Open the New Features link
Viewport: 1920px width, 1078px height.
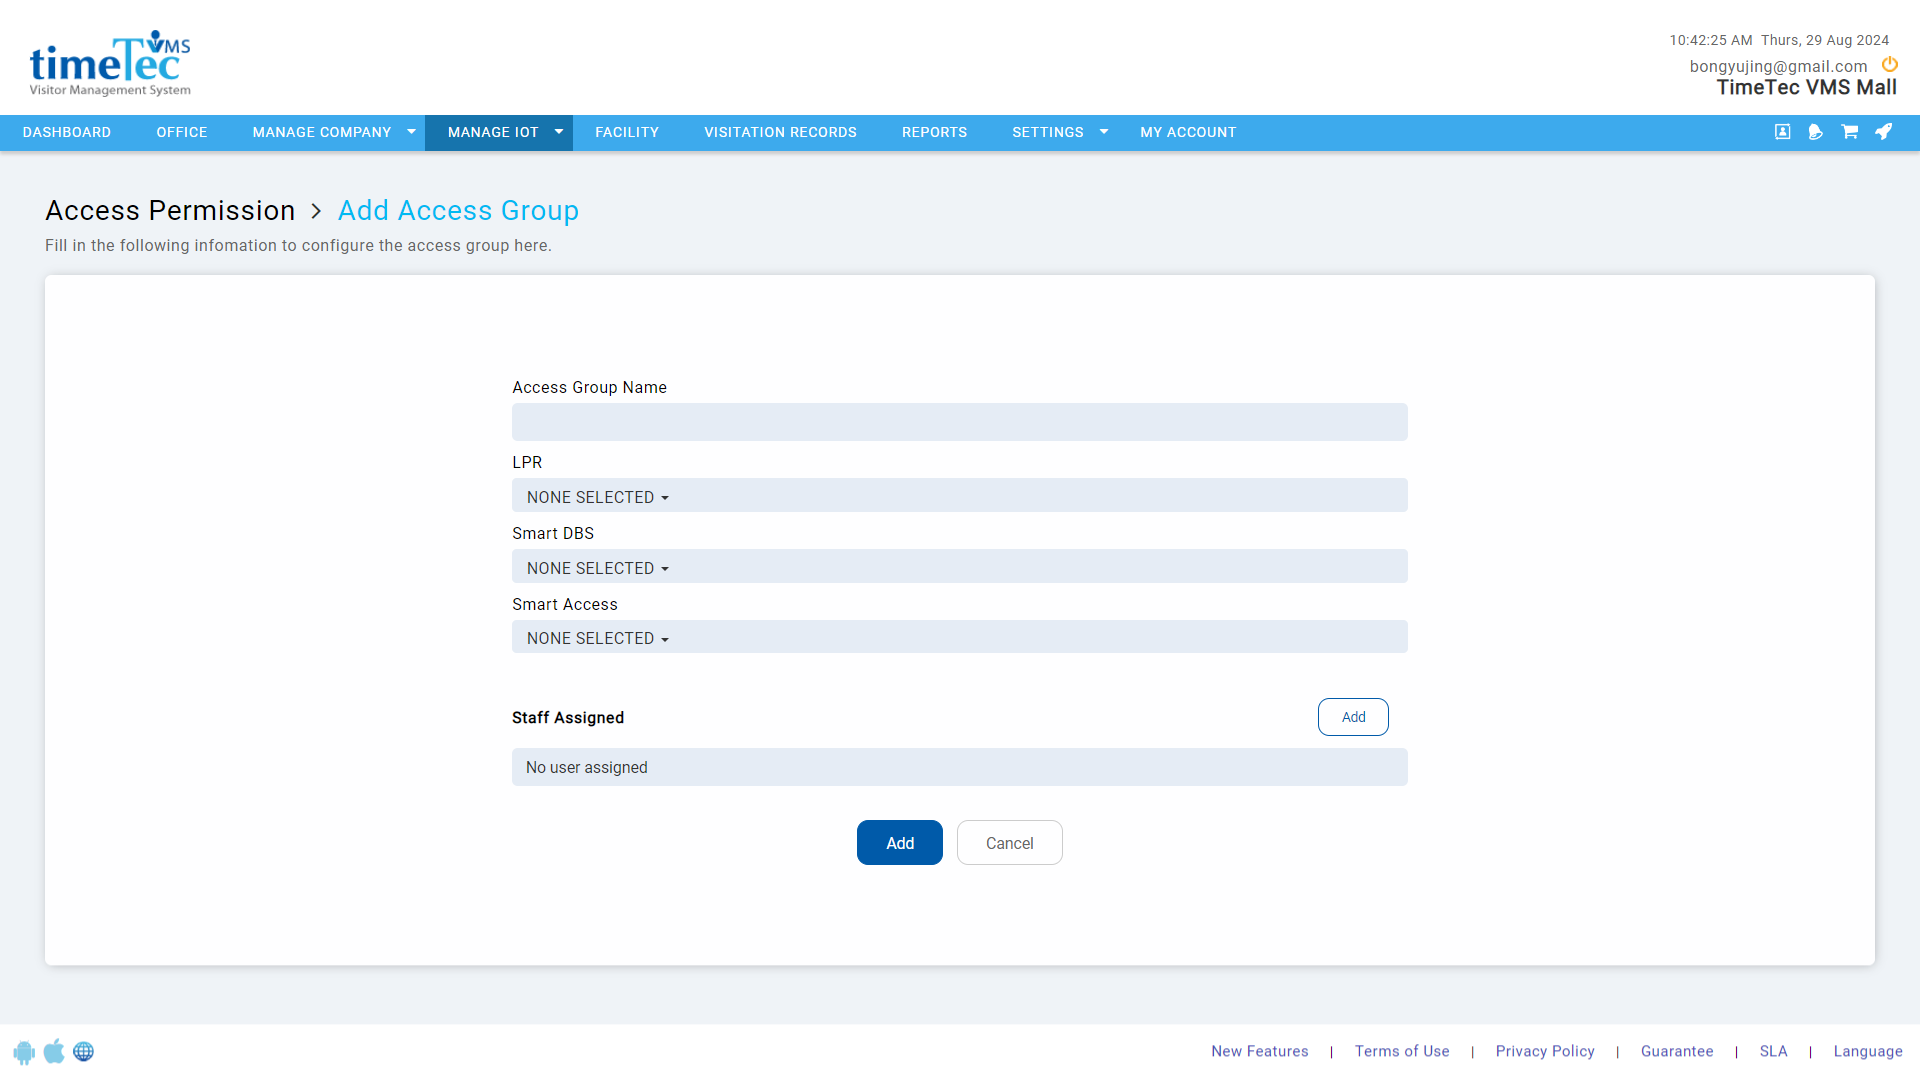click(x=1260, y=1051)
